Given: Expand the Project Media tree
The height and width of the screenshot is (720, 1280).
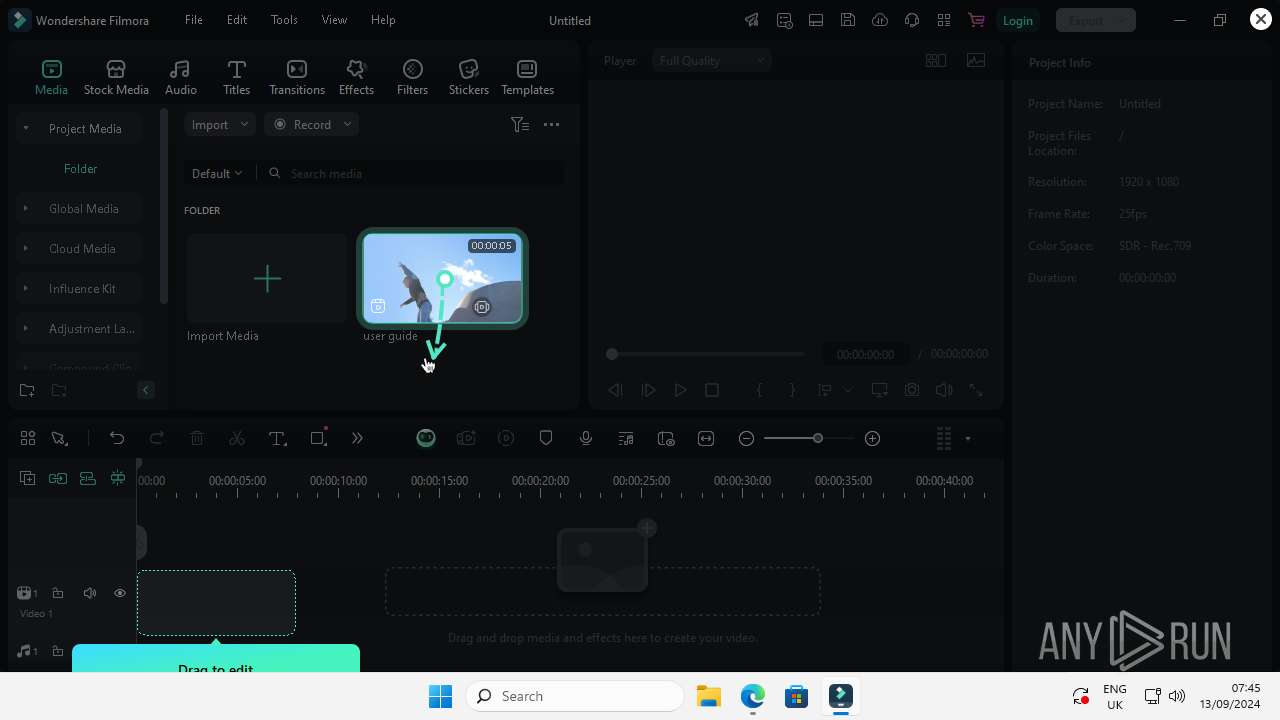Looking at the screenshot, I should 26,128.
